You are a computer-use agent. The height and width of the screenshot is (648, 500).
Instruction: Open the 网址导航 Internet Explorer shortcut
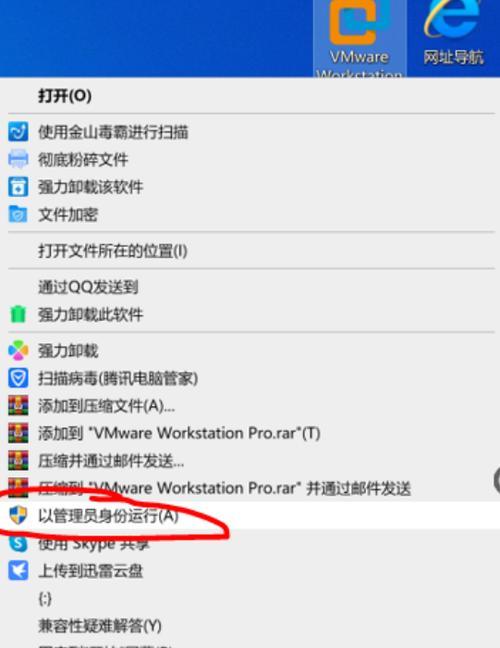point(453,35)
